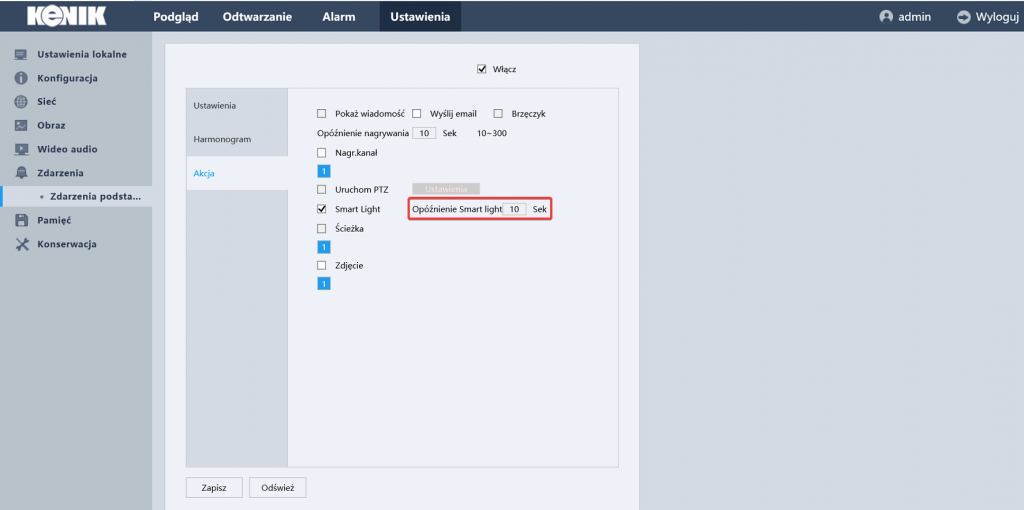
Task: Click the Obraz picture icon
Action: 20,126
